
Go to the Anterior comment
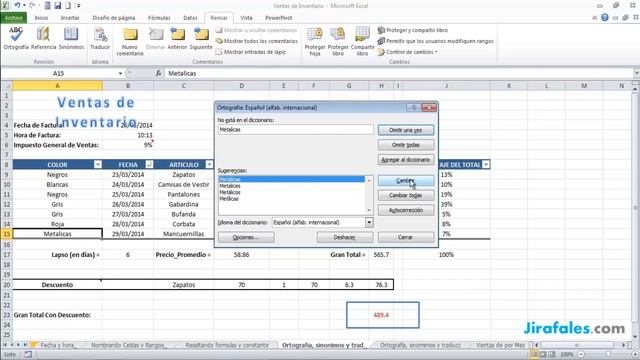(x=178, y=38)
